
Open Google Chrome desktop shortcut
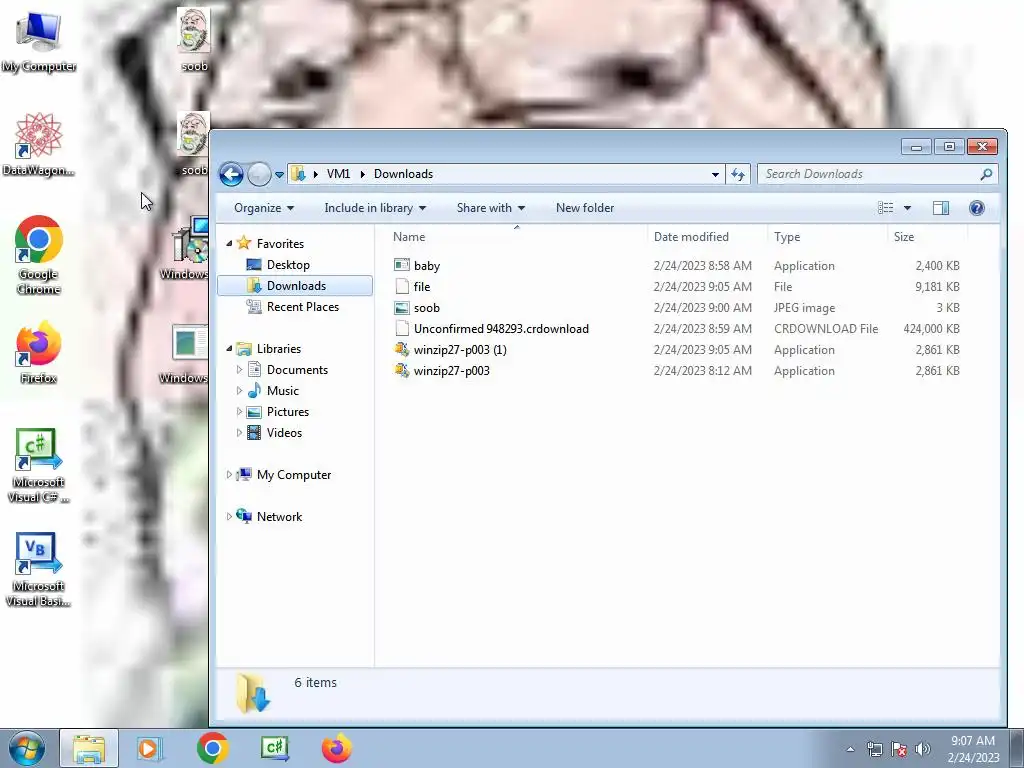(x=39, y=255)
